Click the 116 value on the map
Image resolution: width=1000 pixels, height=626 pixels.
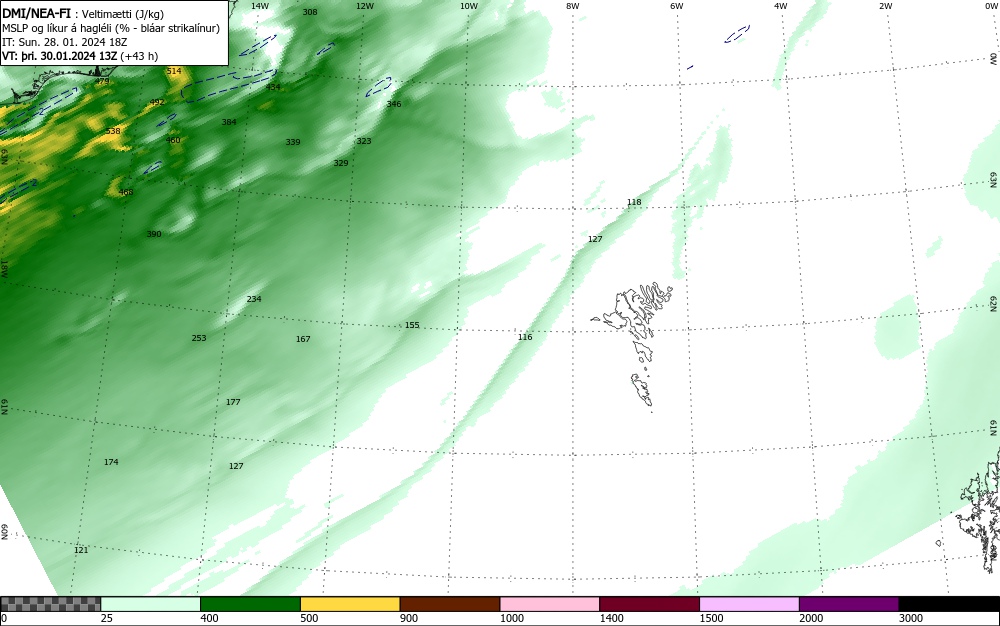(525, 337)
